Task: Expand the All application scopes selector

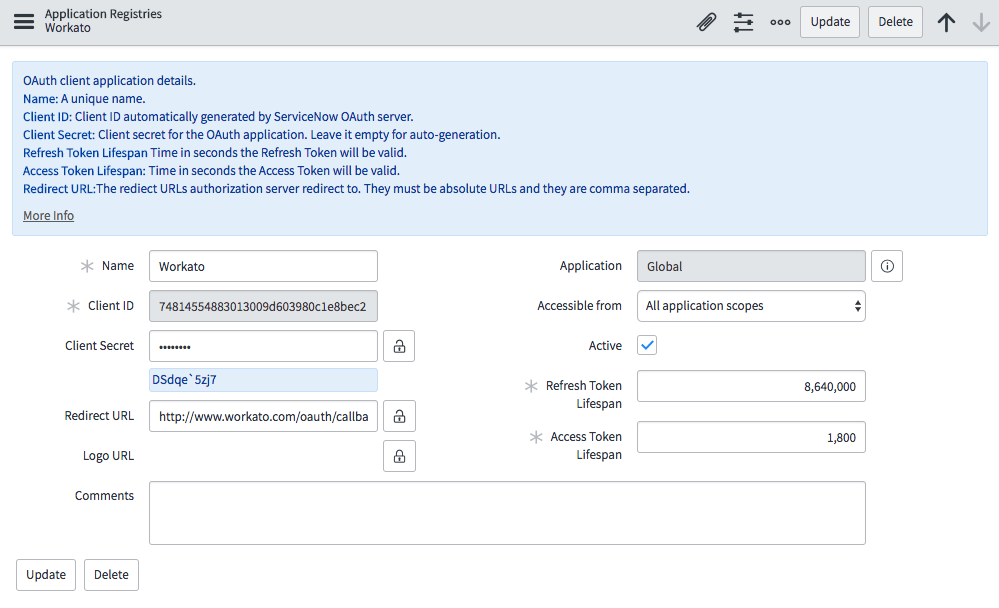Action: [750, 305]
